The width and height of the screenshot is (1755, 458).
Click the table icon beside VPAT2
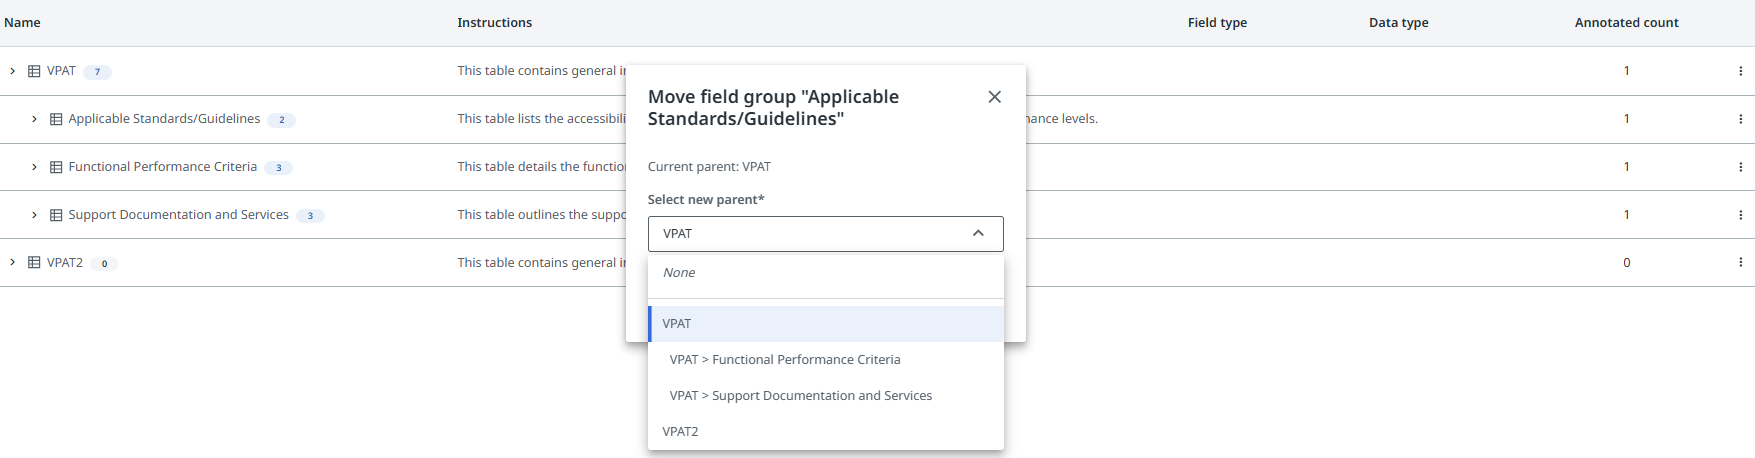[34, 263]
